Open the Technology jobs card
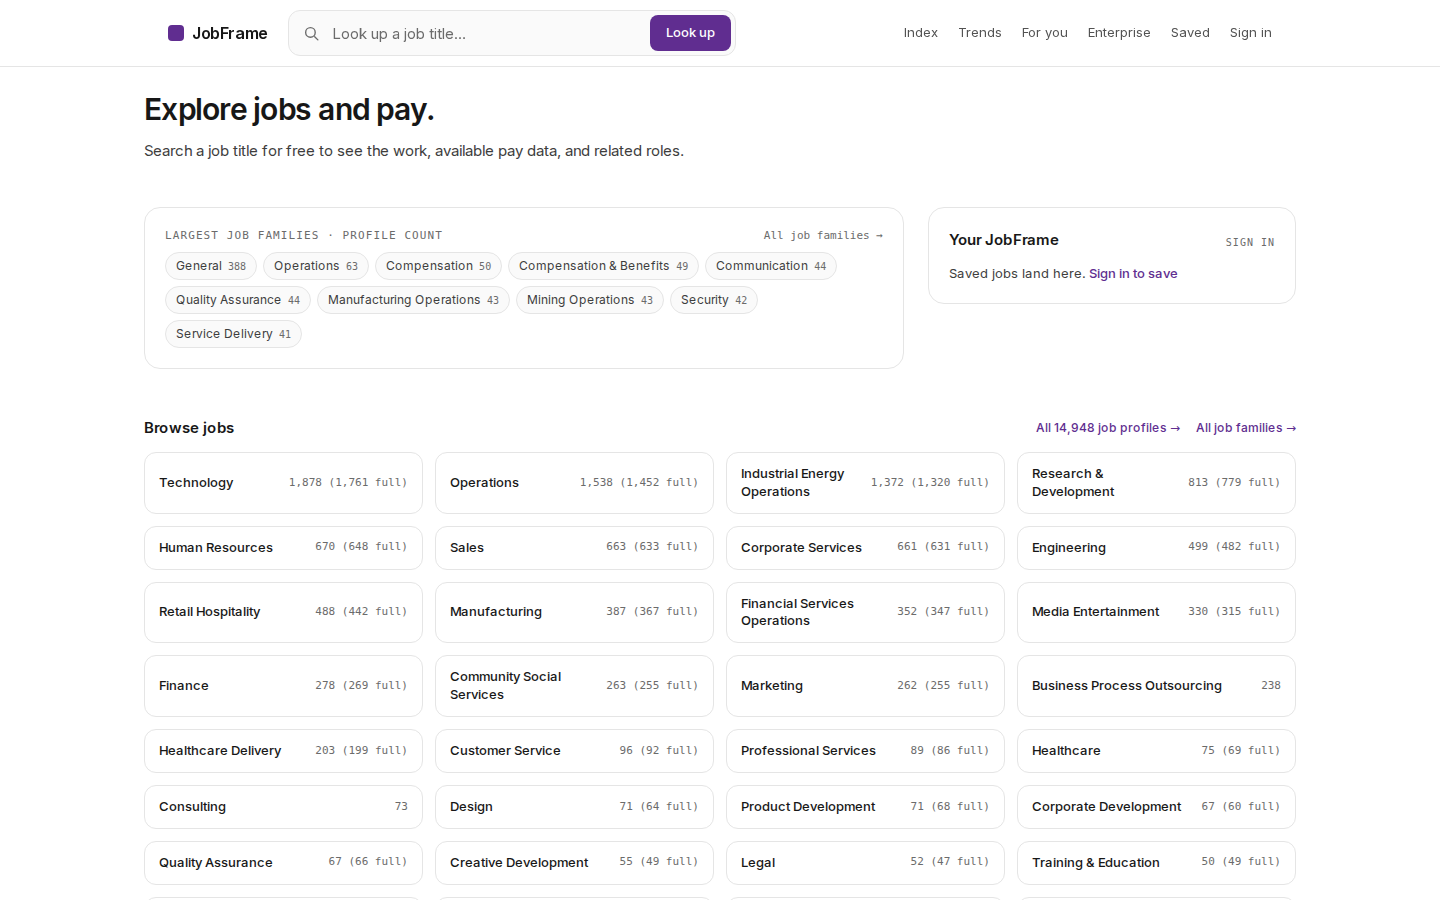Screen dimensions: 1440x900 coord(283,483)
